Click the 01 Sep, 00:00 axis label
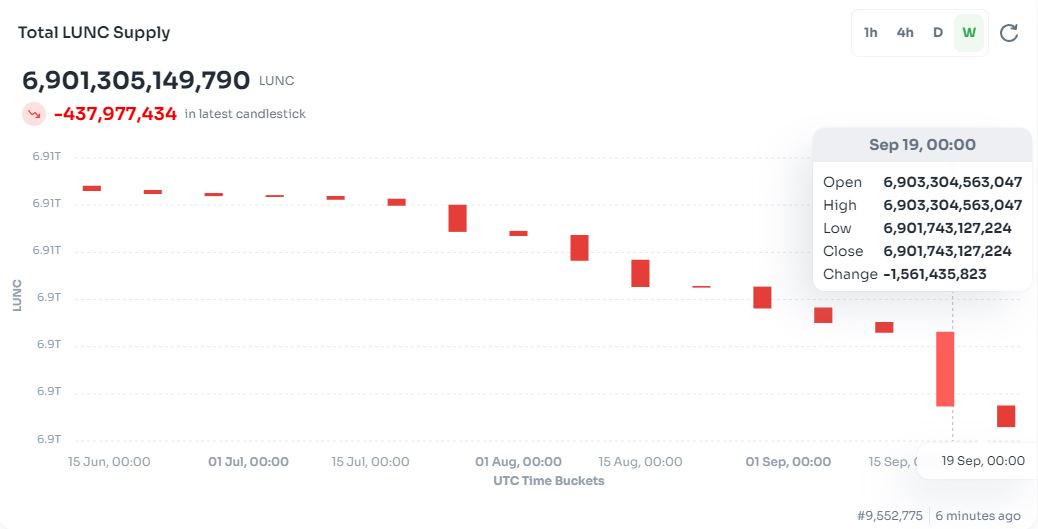The height and width of the screenshot is (529, 1038). pos(788,462)
